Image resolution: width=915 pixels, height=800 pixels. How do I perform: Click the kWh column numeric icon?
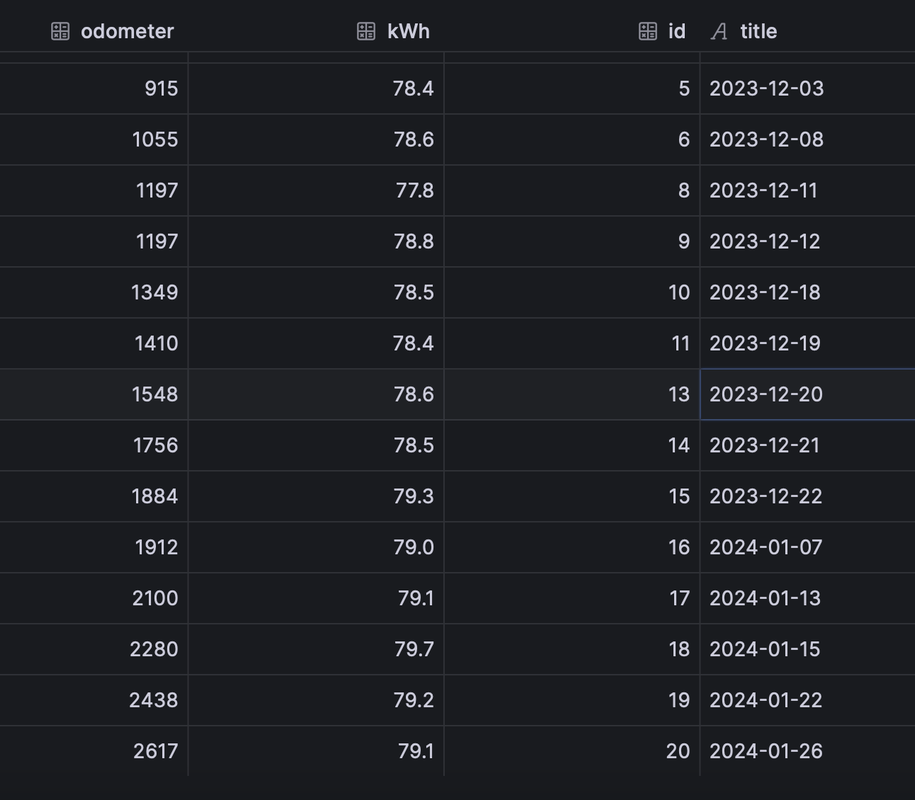[x=366, y=32]
